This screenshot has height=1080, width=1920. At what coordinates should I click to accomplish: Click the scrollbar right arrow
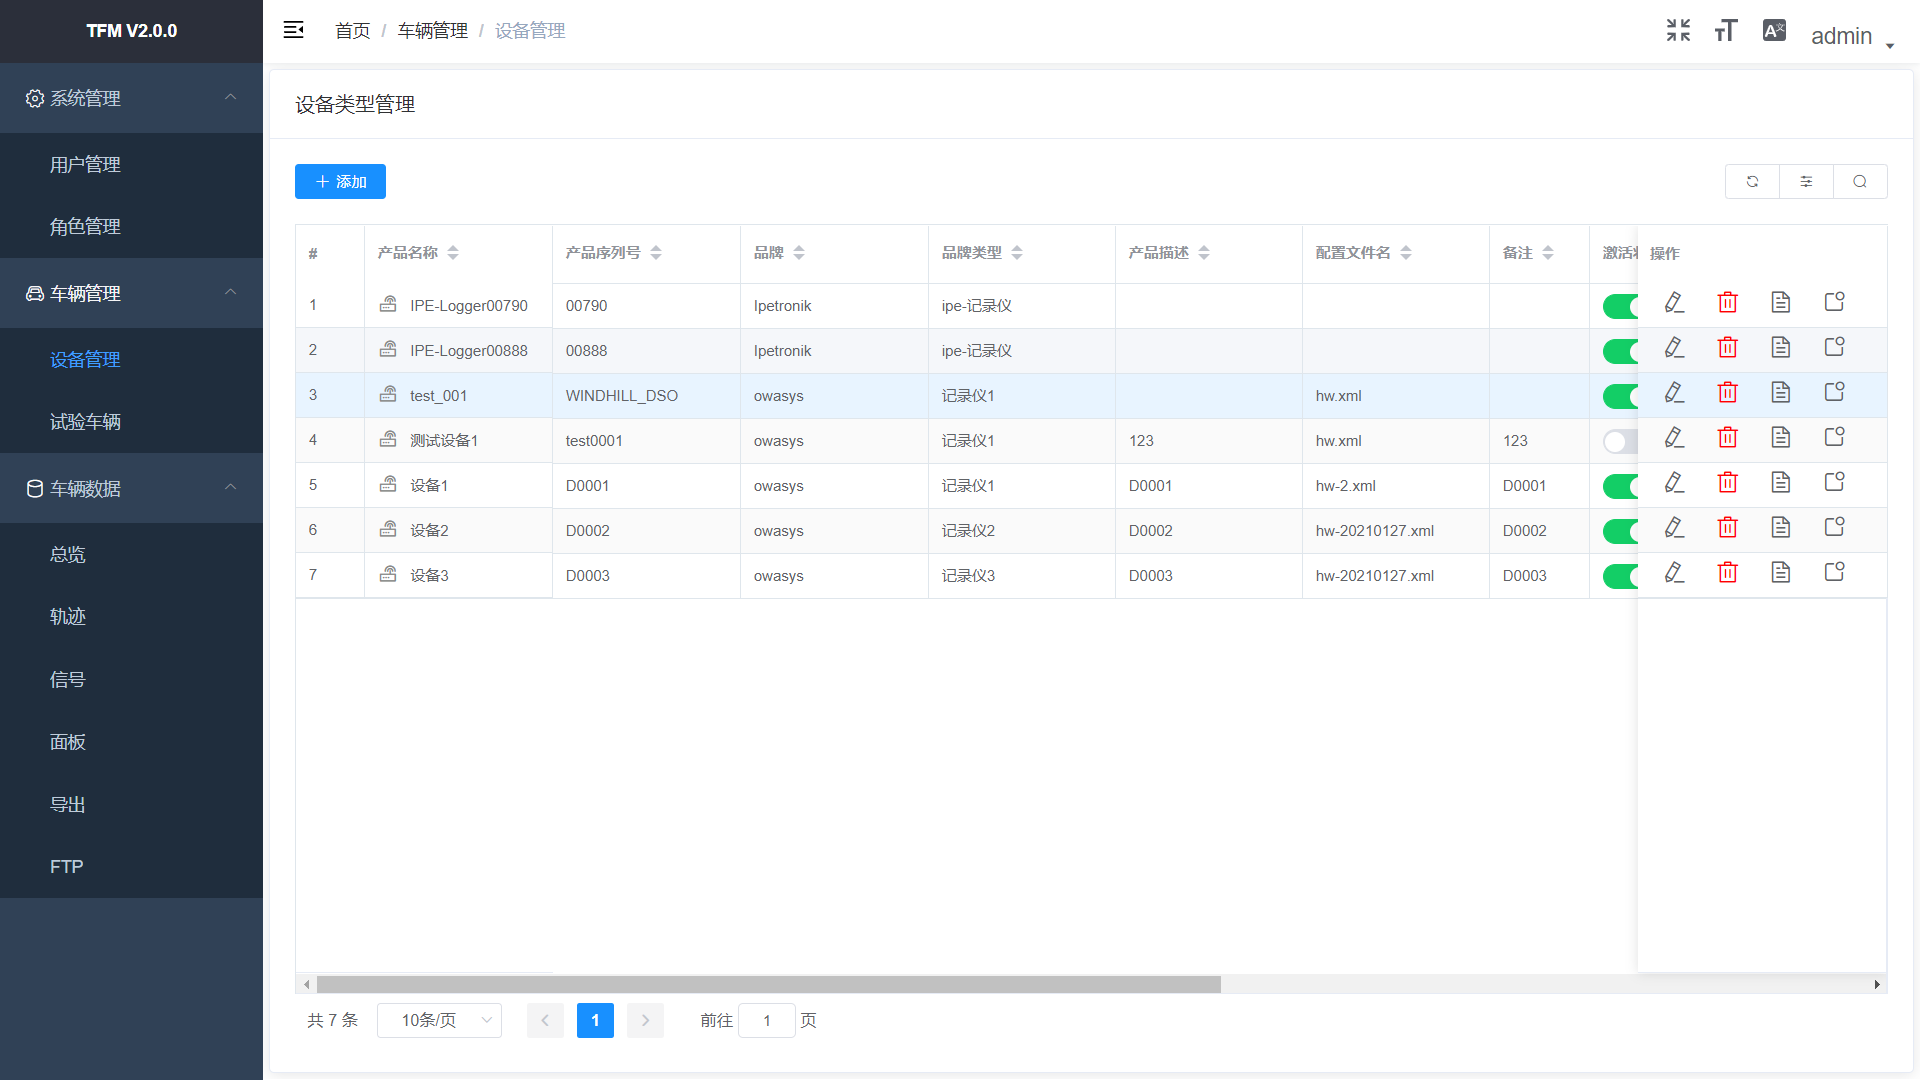(1877, 985)
